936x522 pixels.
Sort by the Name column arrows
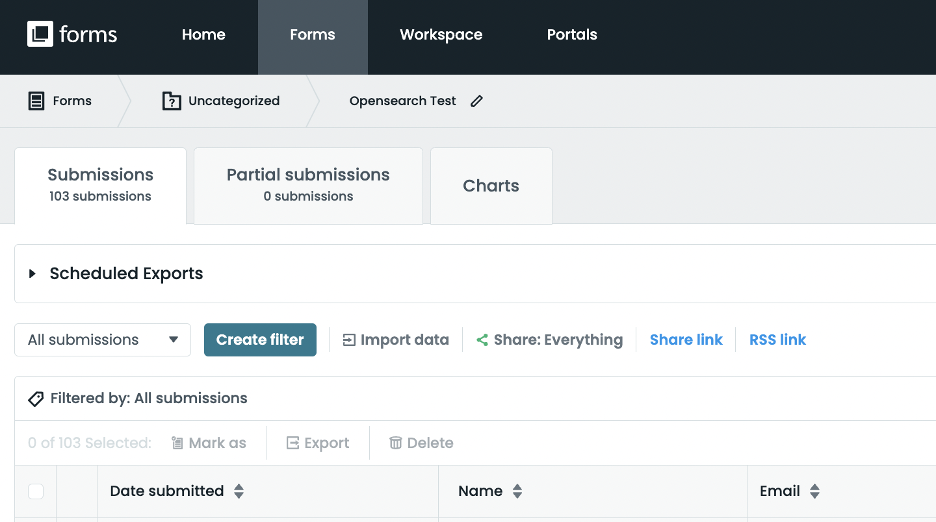(x=517, y=491)
